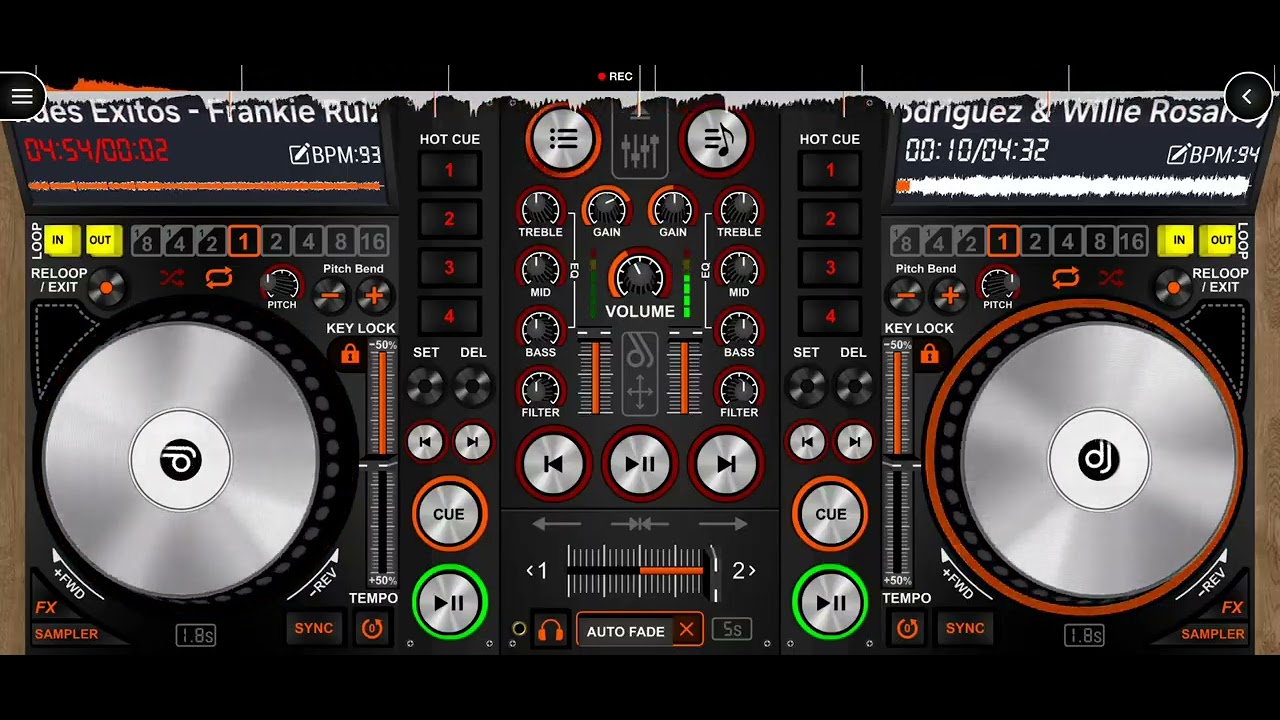Trigger left deck Hot Cue 3
Viewport: 1280px width, 720px height.
pyautogui.click(x=449, y=268)
